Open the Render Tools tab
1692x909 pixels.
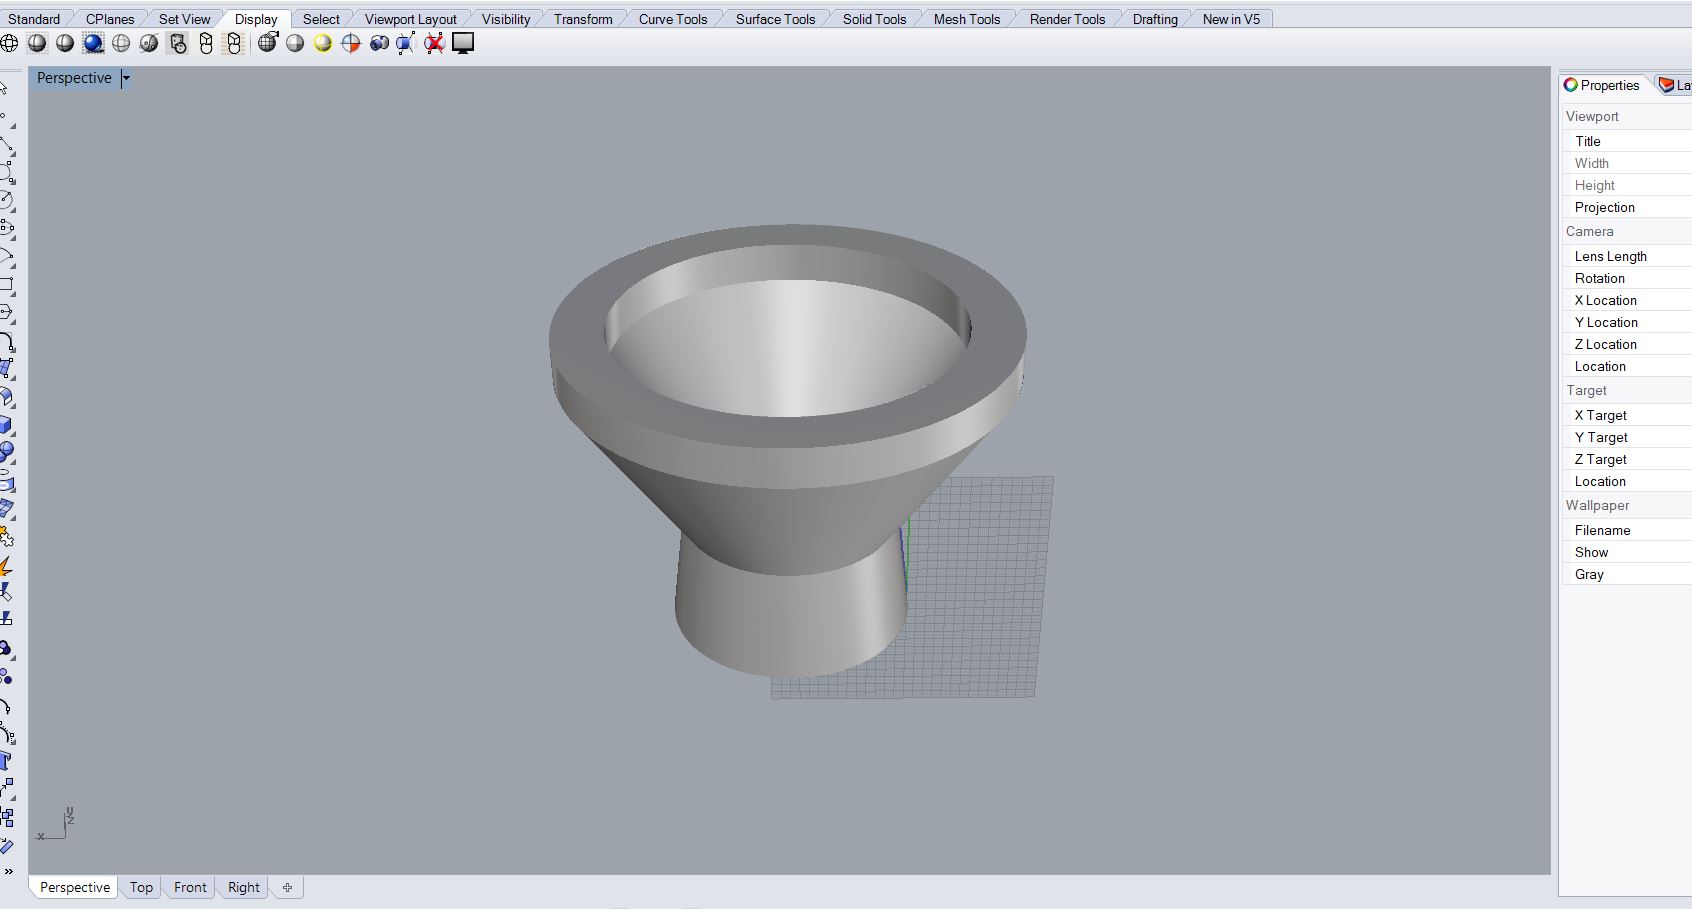(x=1067, y=19)
